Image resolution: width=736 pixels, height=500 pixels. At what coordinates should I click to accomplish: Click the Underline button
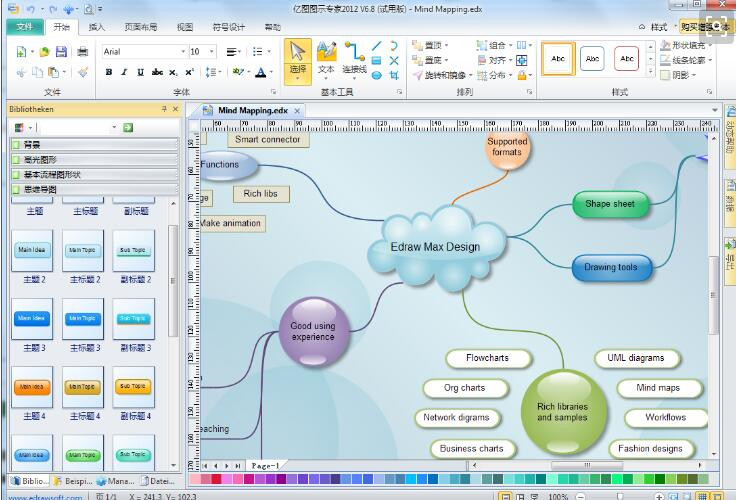pyautogui.click(x=140, y=72)
